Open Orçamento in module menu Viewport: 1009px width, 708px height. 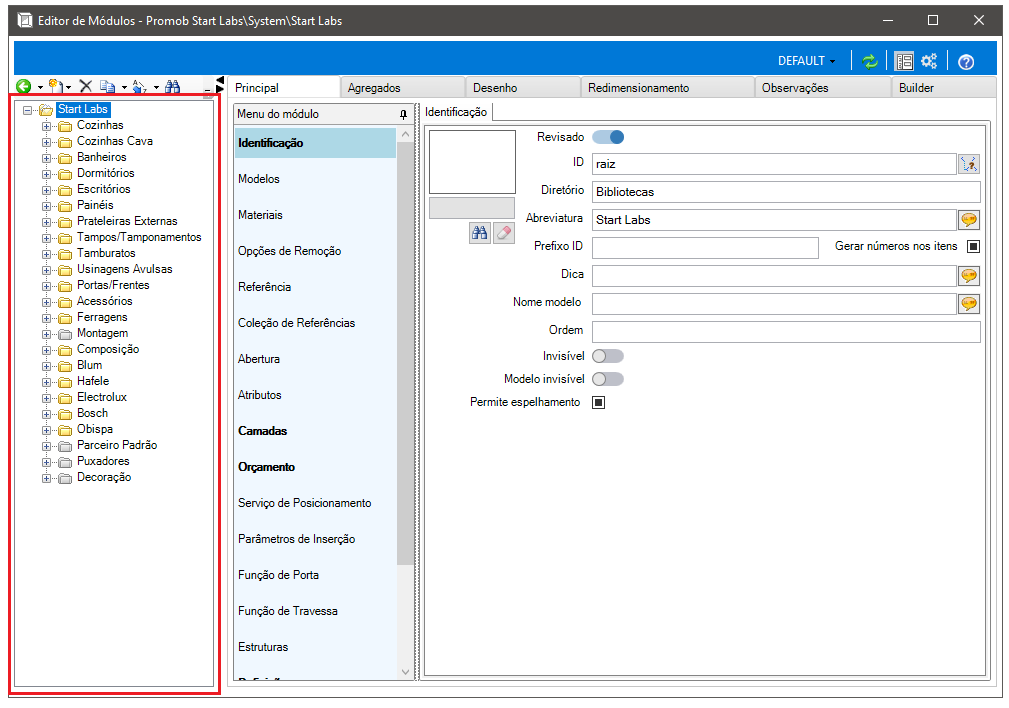315,467
